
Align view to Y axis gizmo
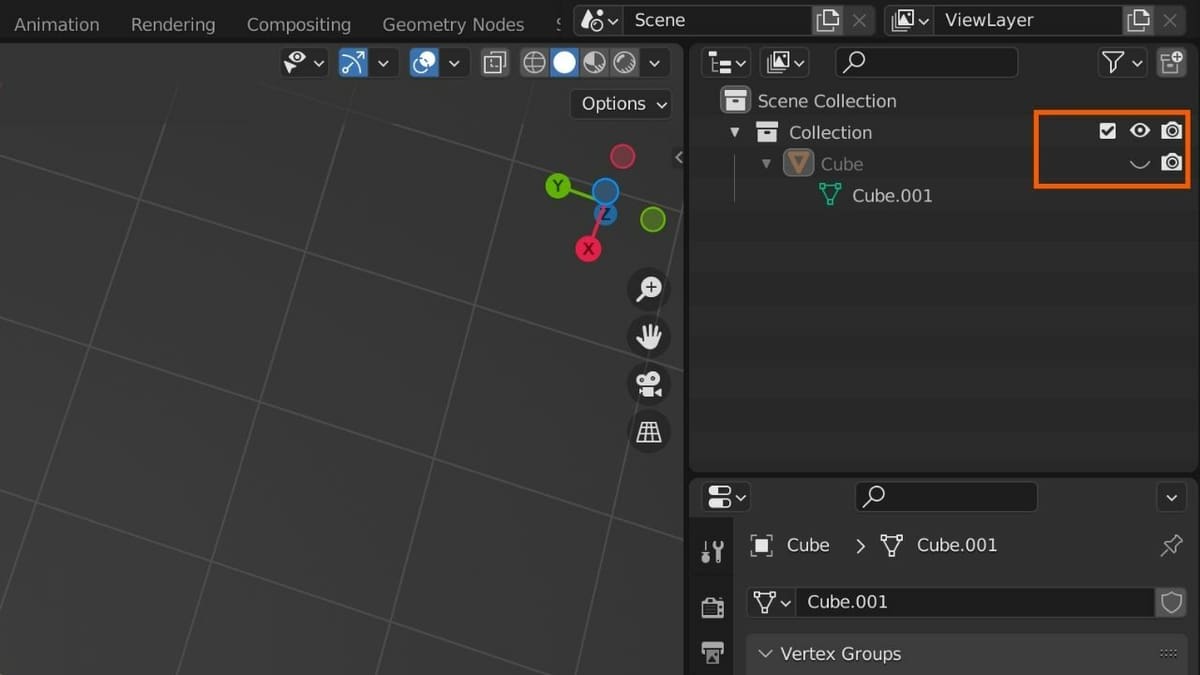(x=558, y=185)
